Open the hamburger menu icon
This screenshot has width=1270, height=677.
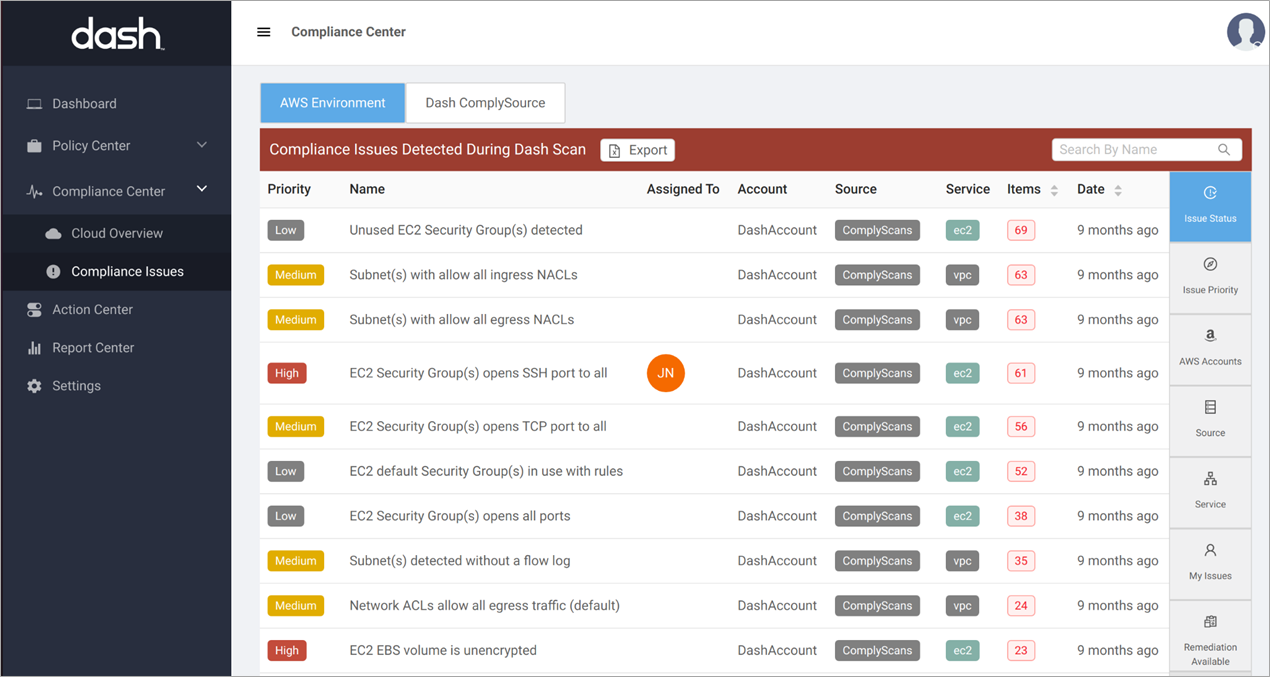[264, 32]
